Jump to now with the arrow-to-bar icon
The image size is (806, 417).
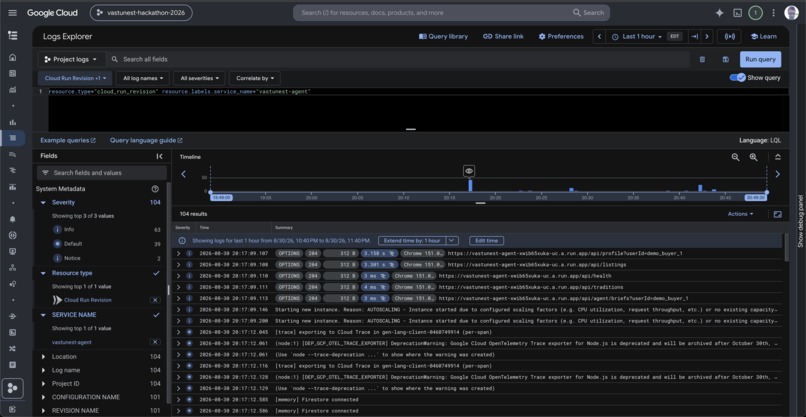[x=694, y=37]
